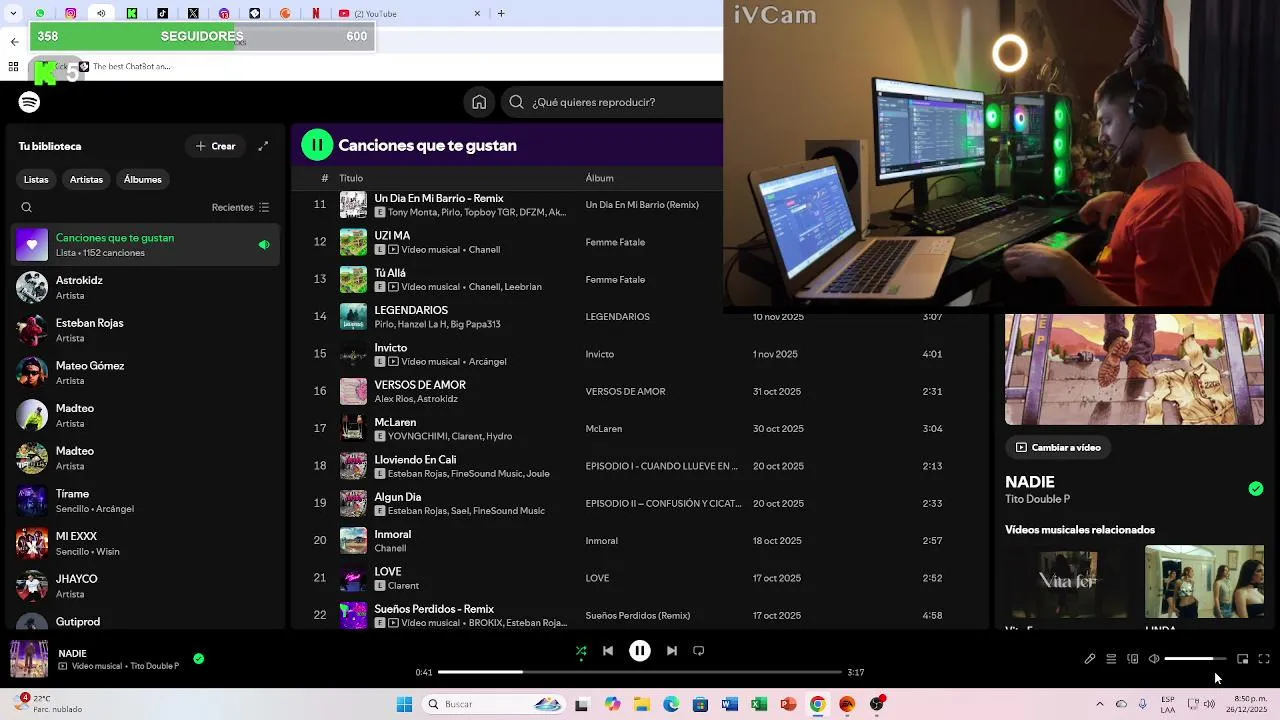Open Tírame single by Arcángel
1280x720 pixels.
pyautogui.click(x=145, y=501)
